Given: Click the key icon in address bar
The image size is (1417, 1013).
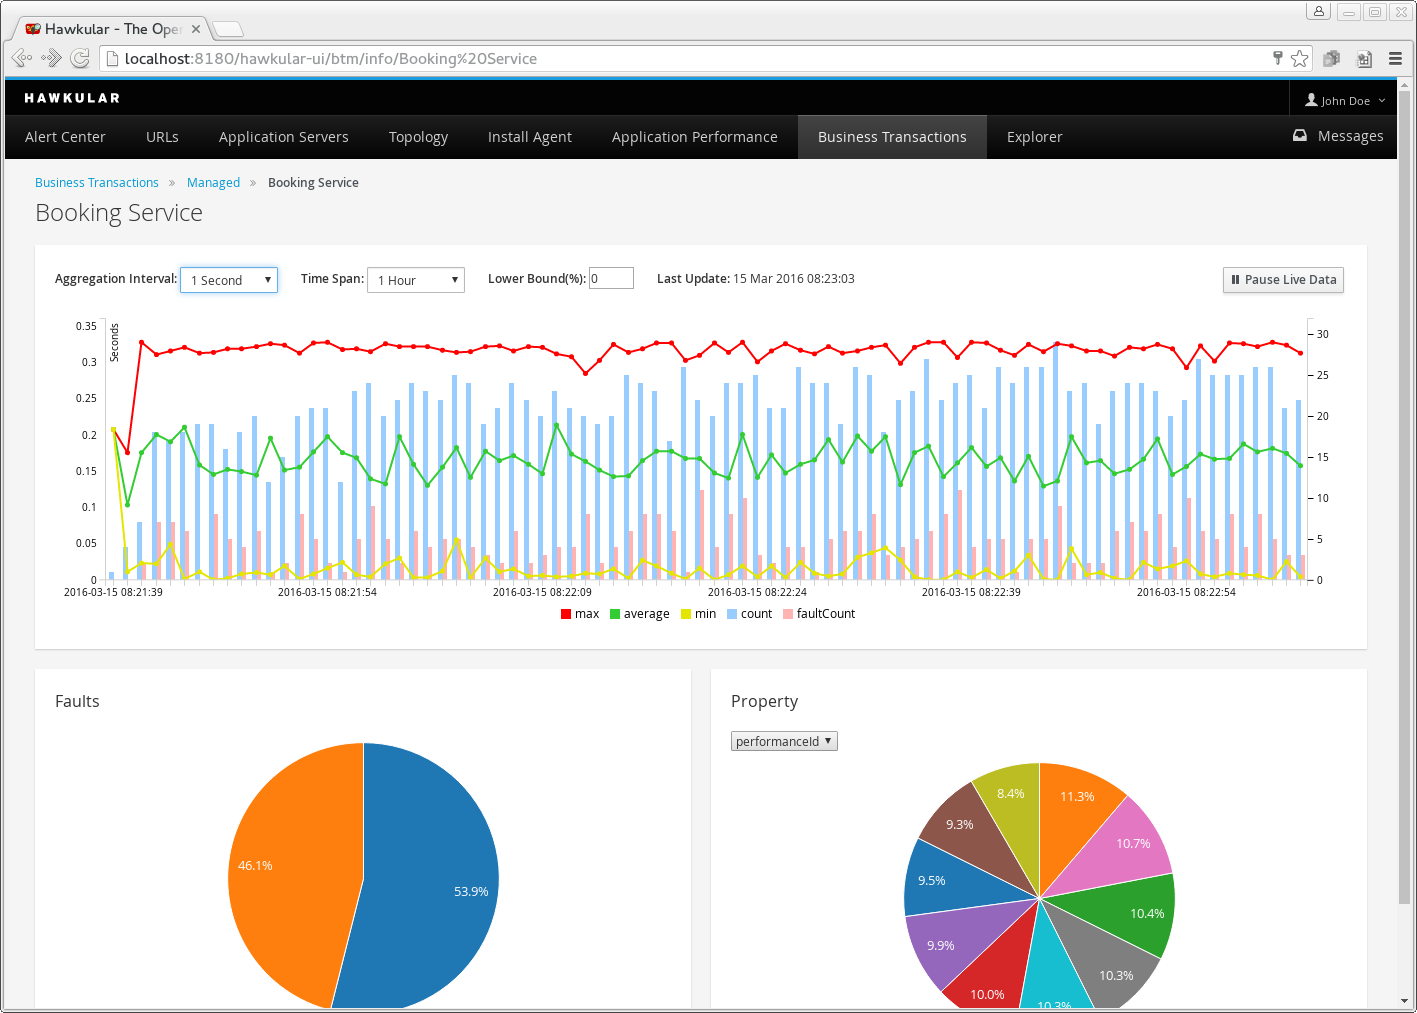Looking at the screenshot, I should pos(1277,58).
